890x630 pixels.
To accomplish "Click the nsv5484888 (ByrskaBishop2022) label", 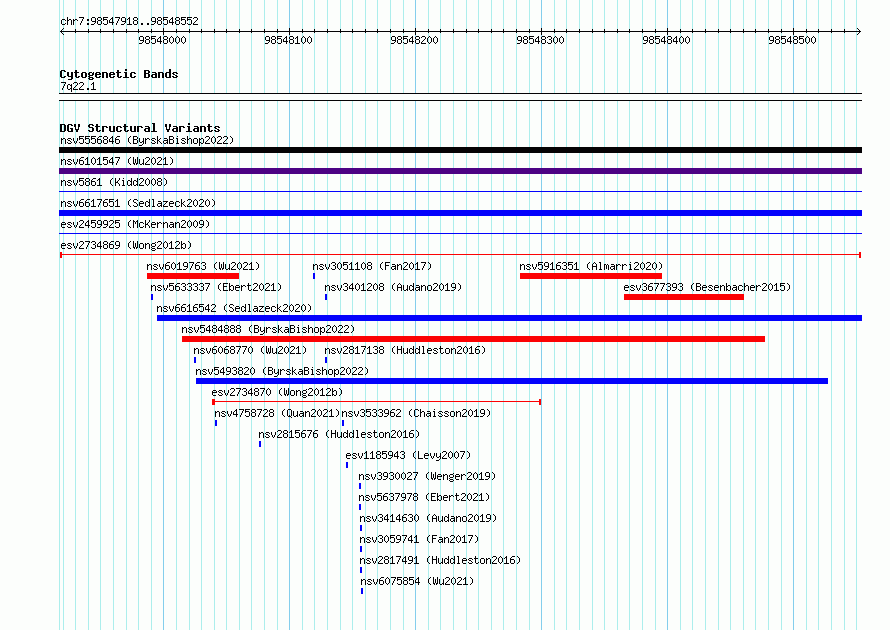I will (268, 329).
